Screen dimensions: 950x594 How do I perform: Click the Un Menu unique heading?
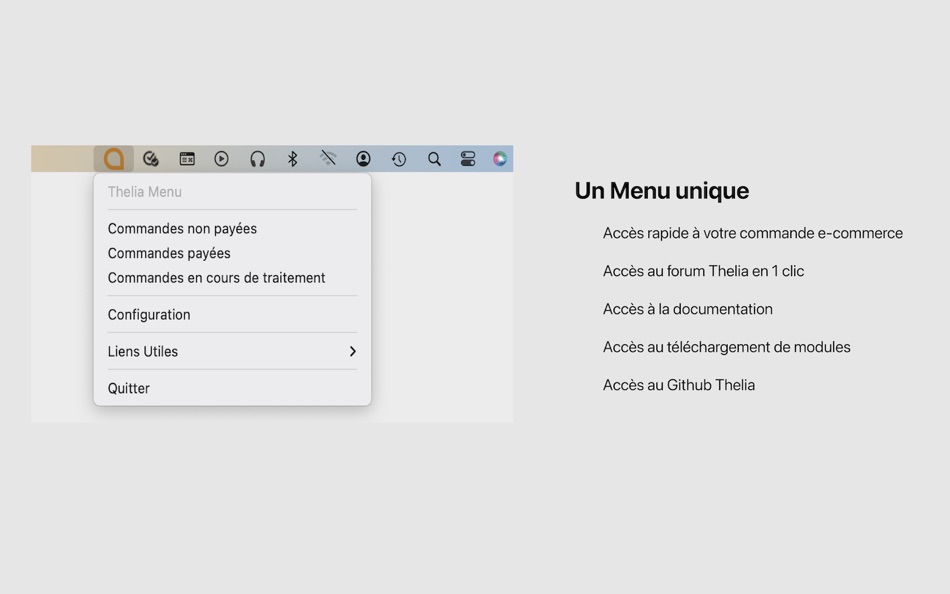(x=662, y=191)
